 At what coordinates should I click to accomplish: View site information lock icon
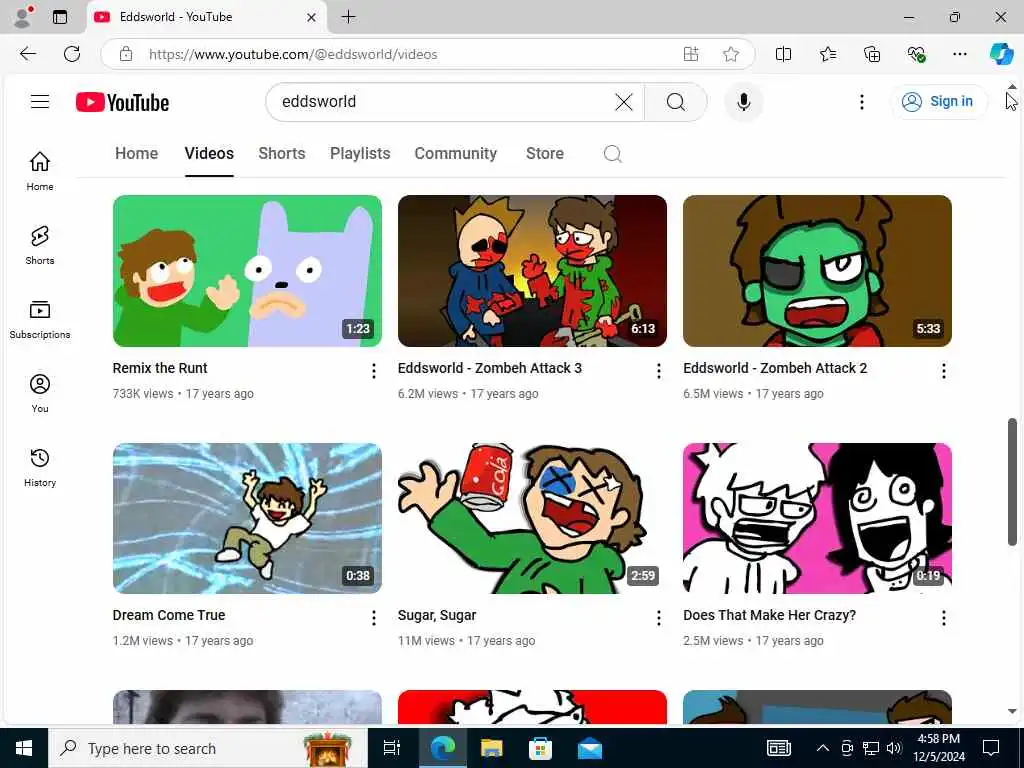point(126,54)
